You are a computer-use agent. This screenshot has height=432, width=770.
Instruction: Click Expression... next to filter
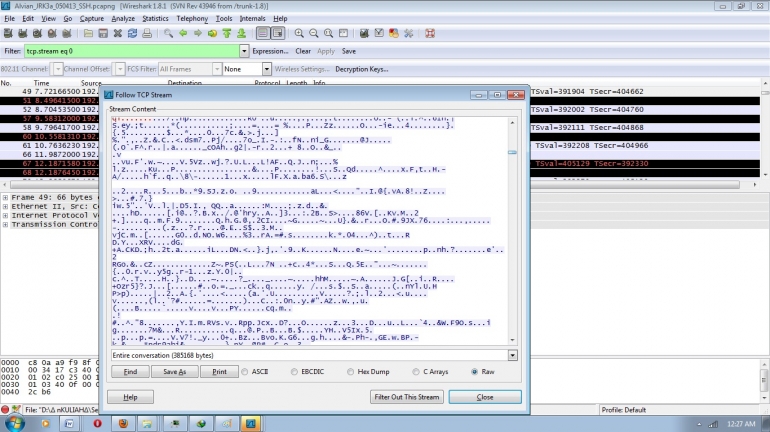tap(270, 51)
